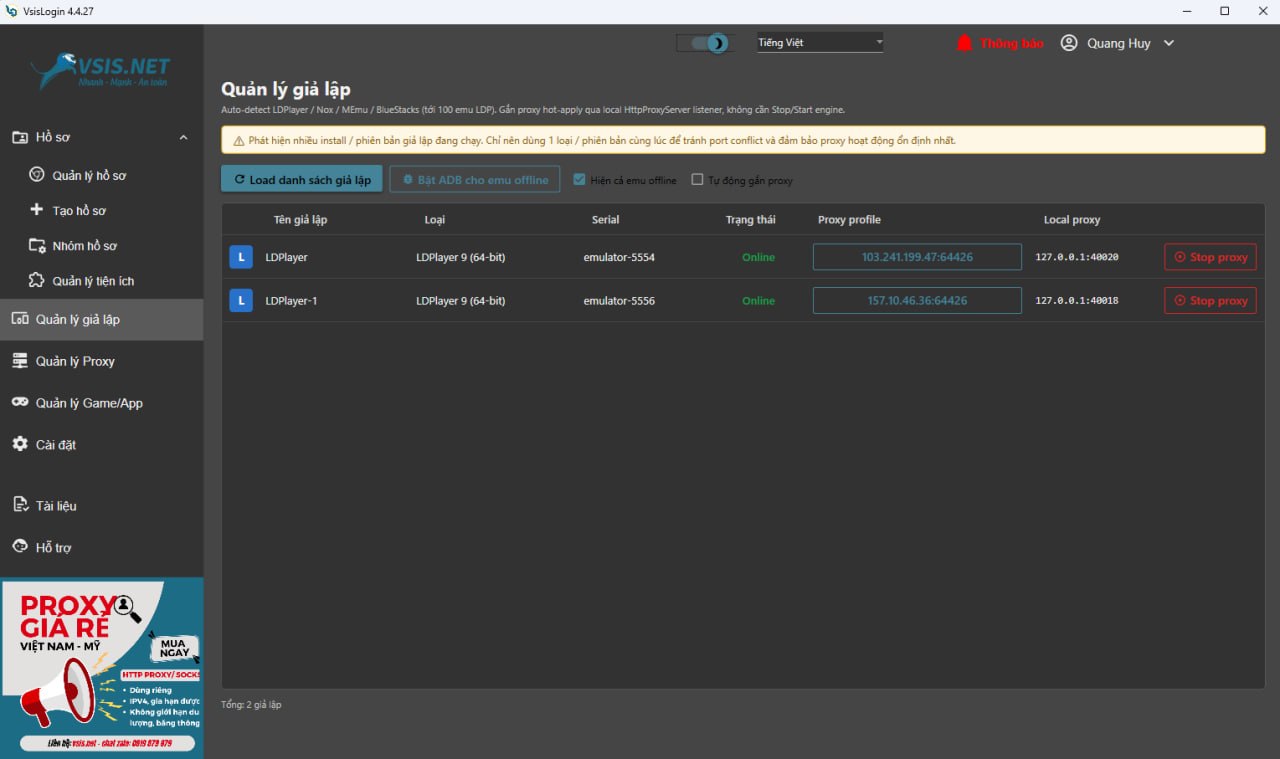Click the Hồ sơ folder icon
The width and height of the screenshot is (1280, 759).
[20, 137]
